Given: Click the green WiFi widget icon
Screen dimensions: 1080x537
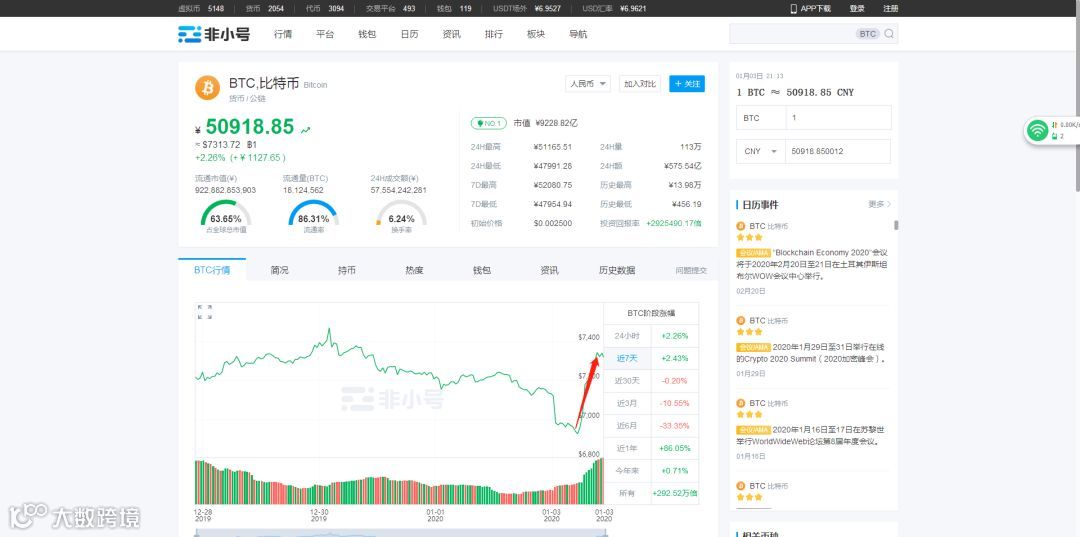Looking at the screenshot, I should pos(1037,130).
